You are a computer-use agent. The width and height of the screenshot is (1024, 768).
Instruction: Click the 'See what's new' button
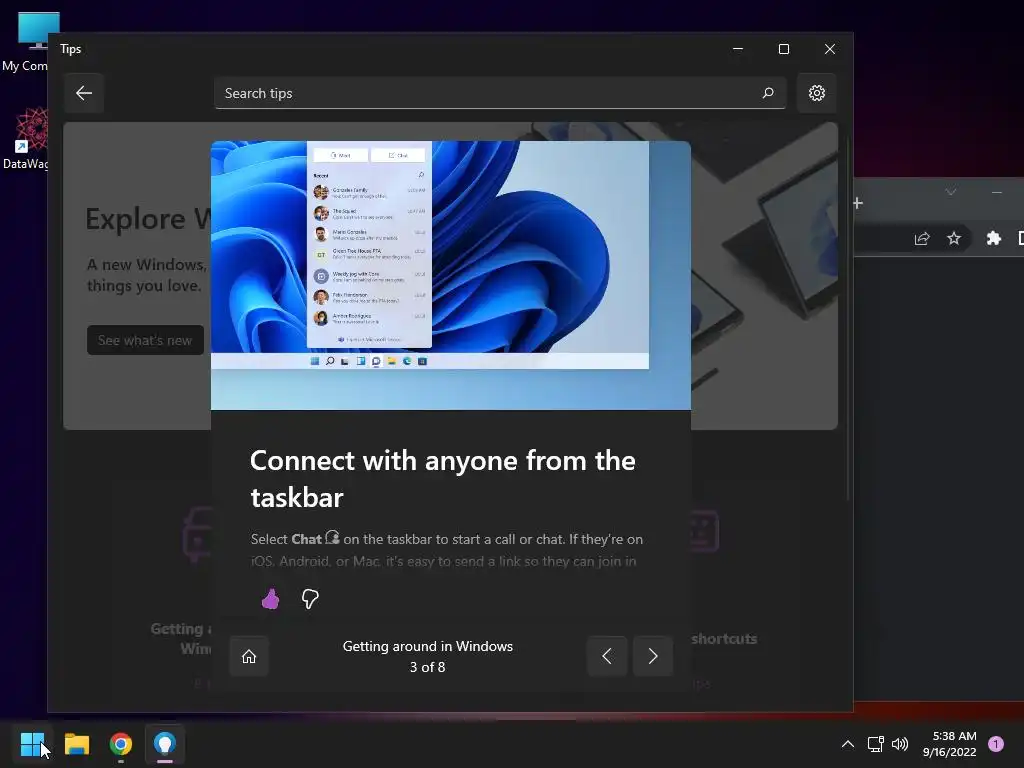145,340
